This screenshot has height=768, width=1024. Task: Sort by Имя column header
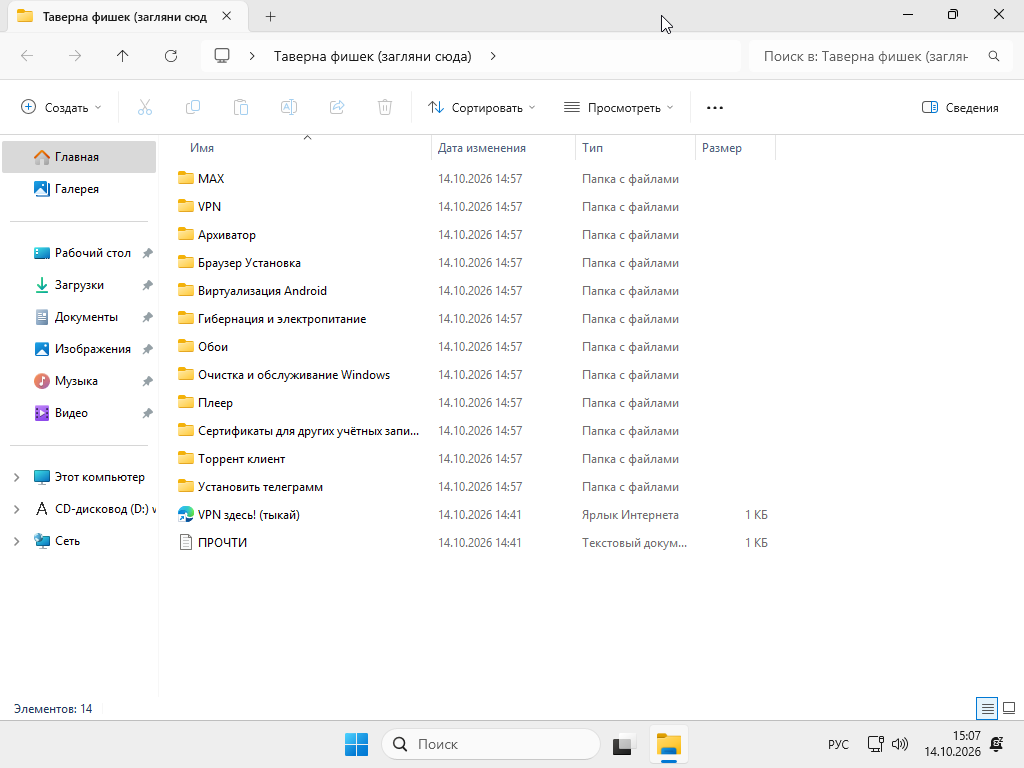point(300,148)
